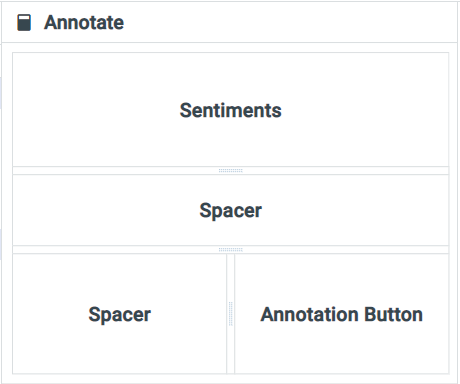Select the full-width Spacer block
Screen dimensions: 460x384
pos(231,210)
